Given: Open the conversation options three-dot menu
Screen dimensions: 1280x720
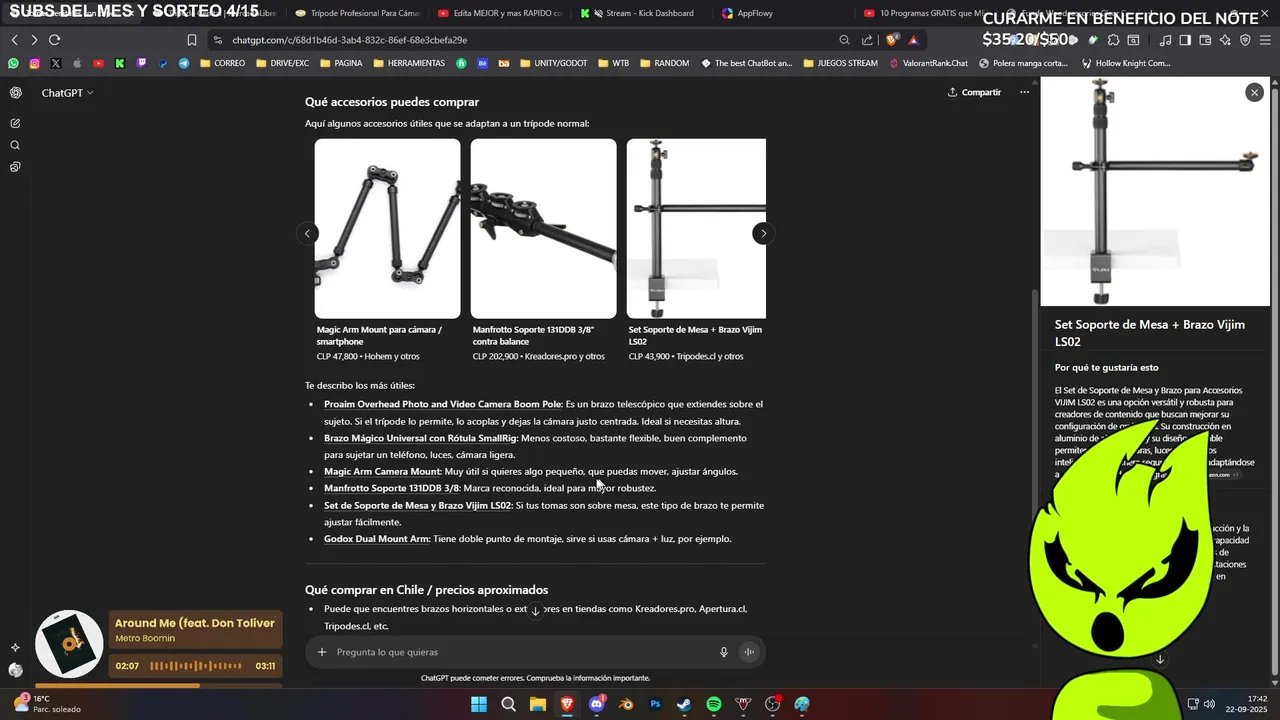Looking at the screenshot, I should click(1024, 92).
